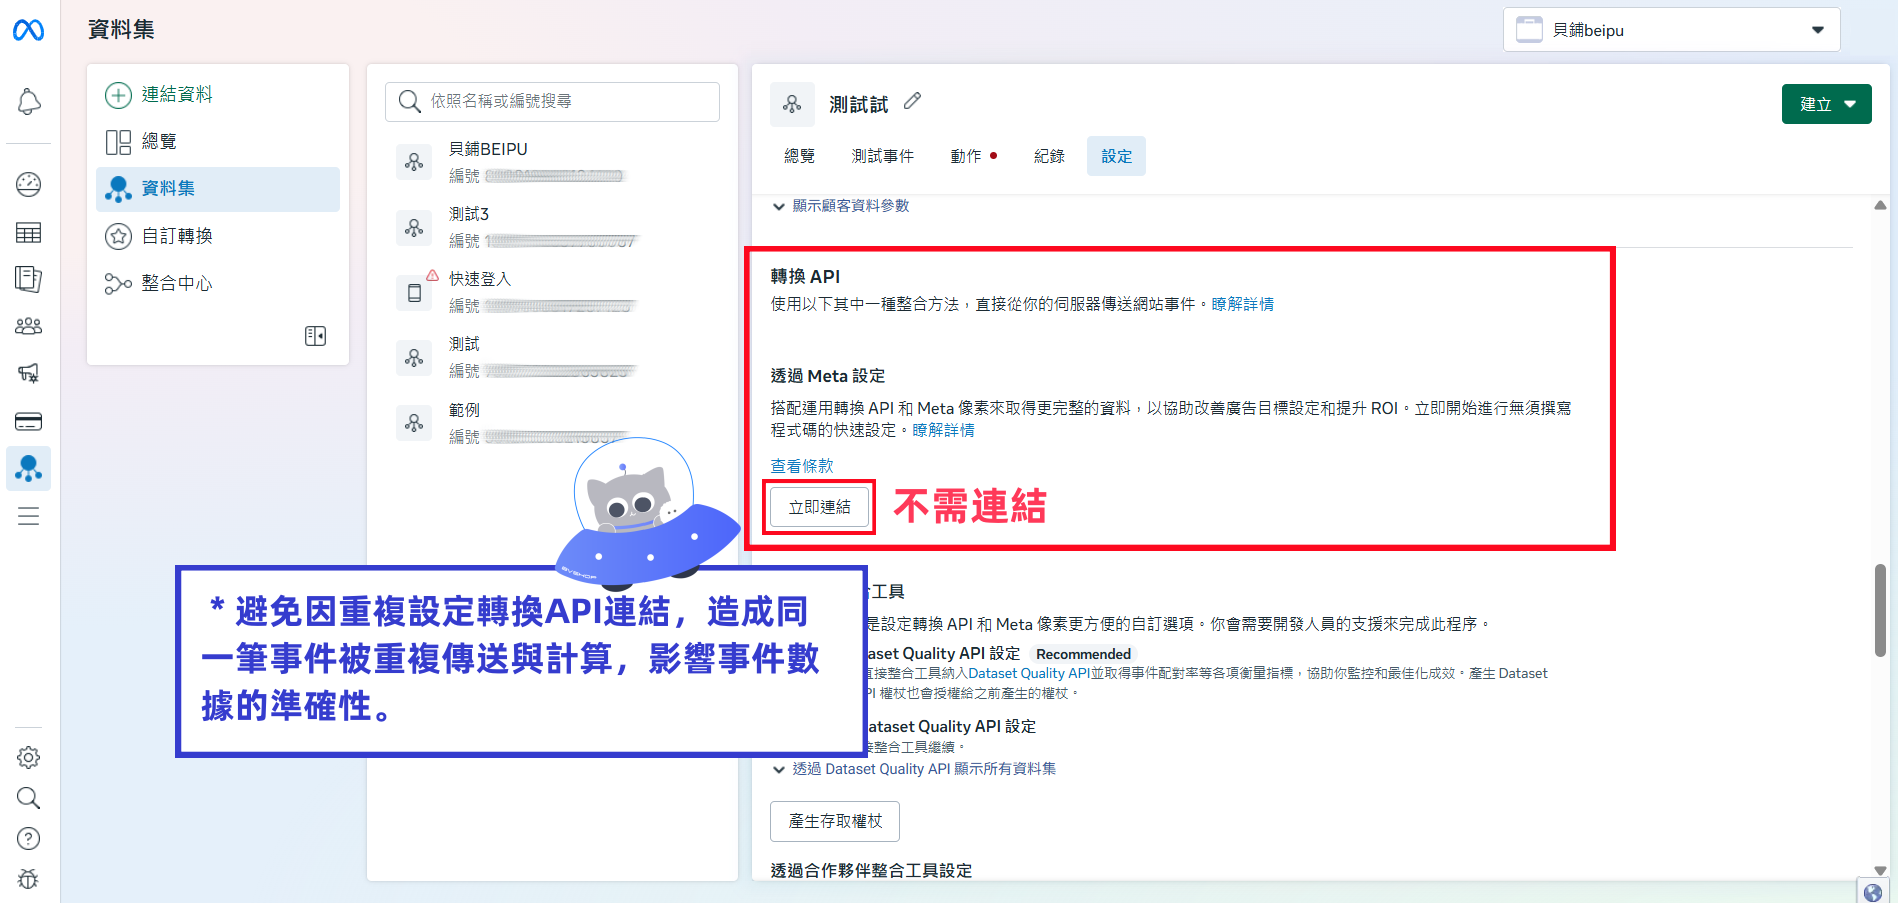
Task: Select the 設定 tab
Action: (x=1116, y=156)
